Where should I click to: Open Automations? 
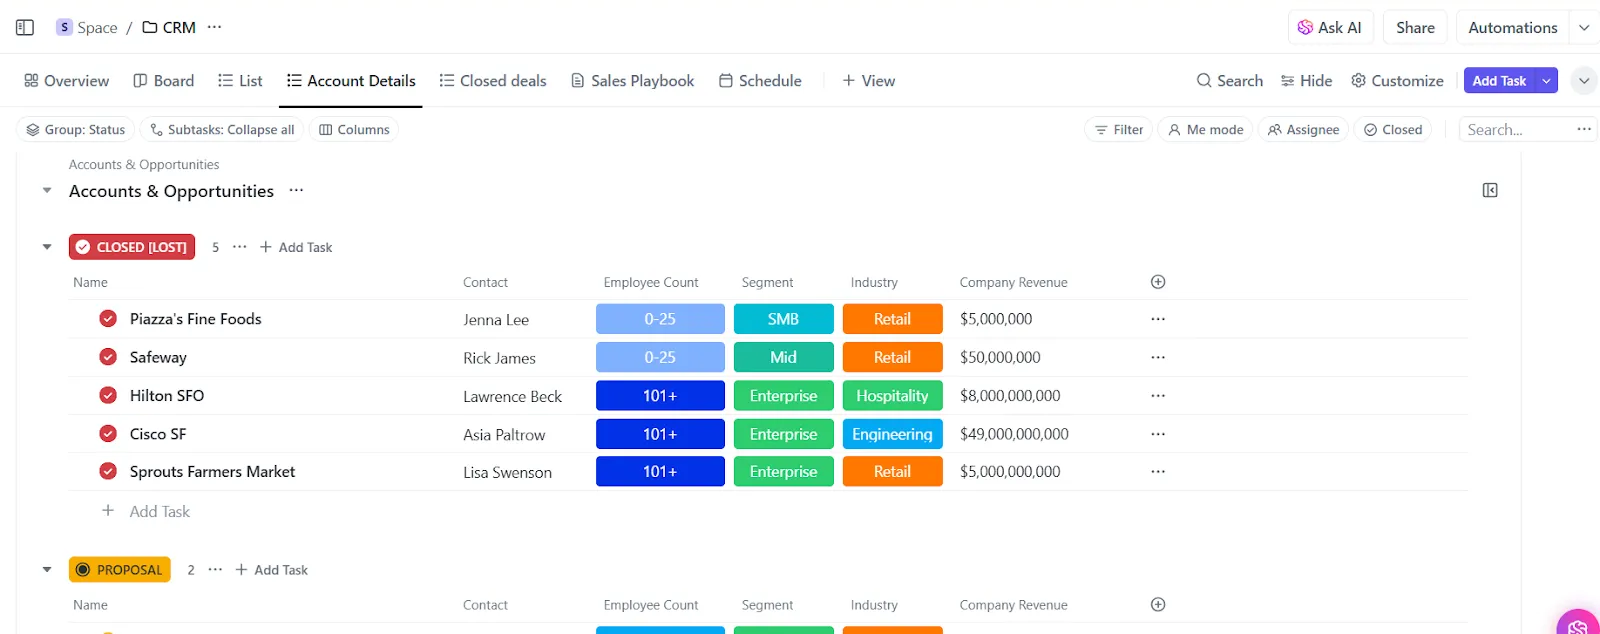(x=1512, y=27)
